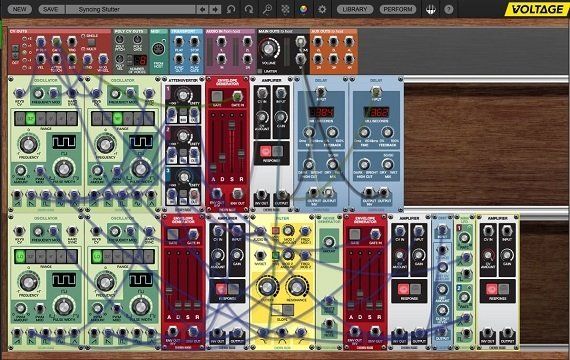Click the Noise Generator level knob

329,242
